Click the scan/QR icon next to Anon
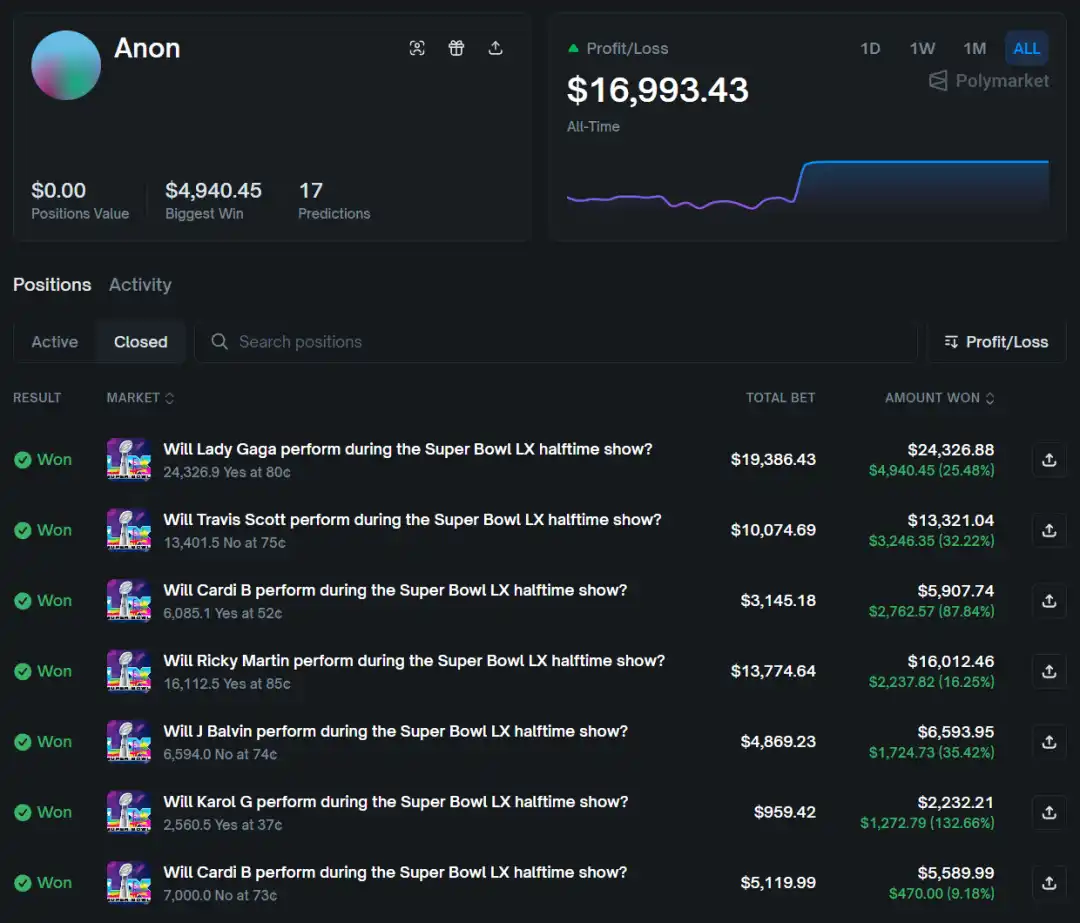The image size is (1080, 923). [x=417, y=48]
